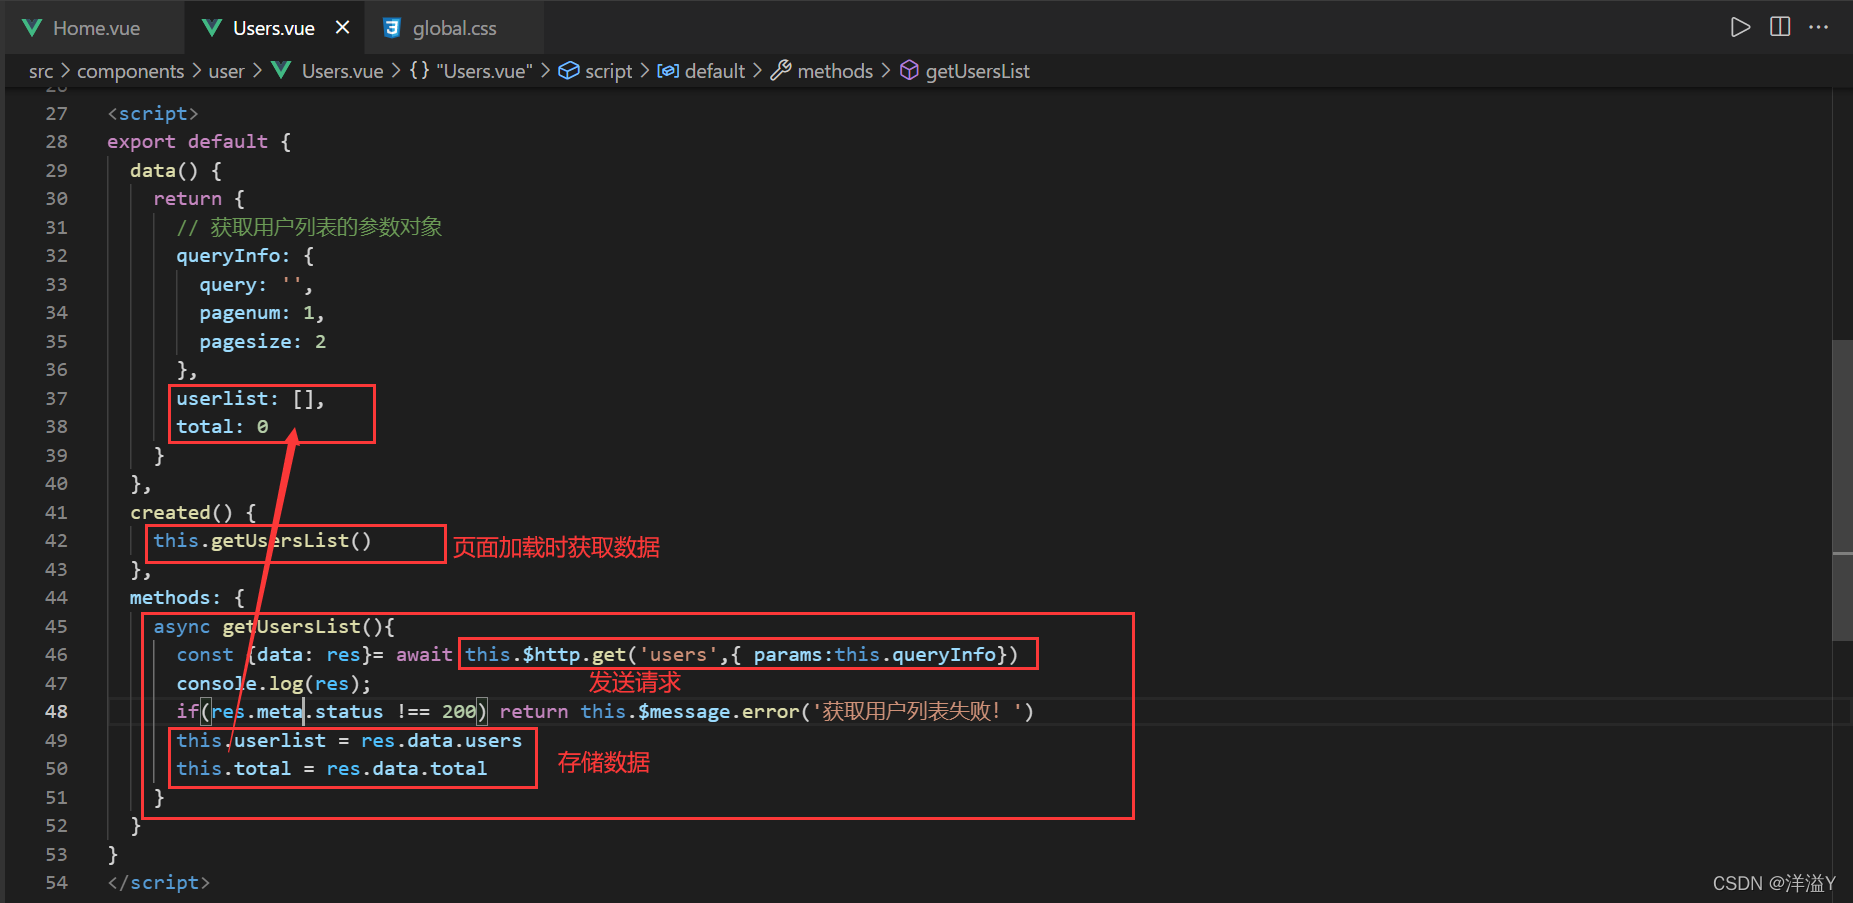Open the script breadcrumb

[608, 71]
